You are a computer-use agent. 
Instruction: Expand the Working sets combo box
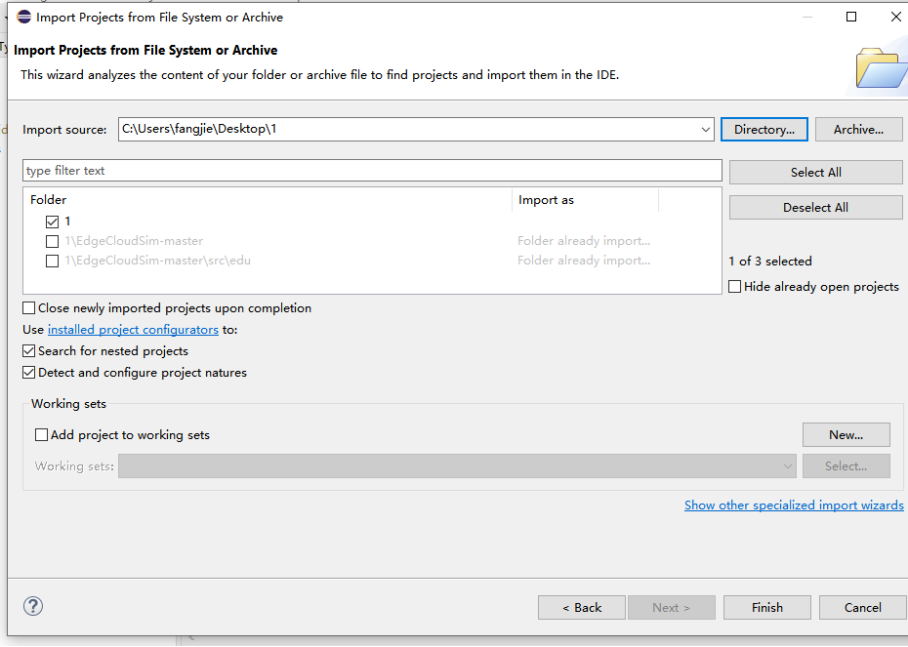click(789, 466)
